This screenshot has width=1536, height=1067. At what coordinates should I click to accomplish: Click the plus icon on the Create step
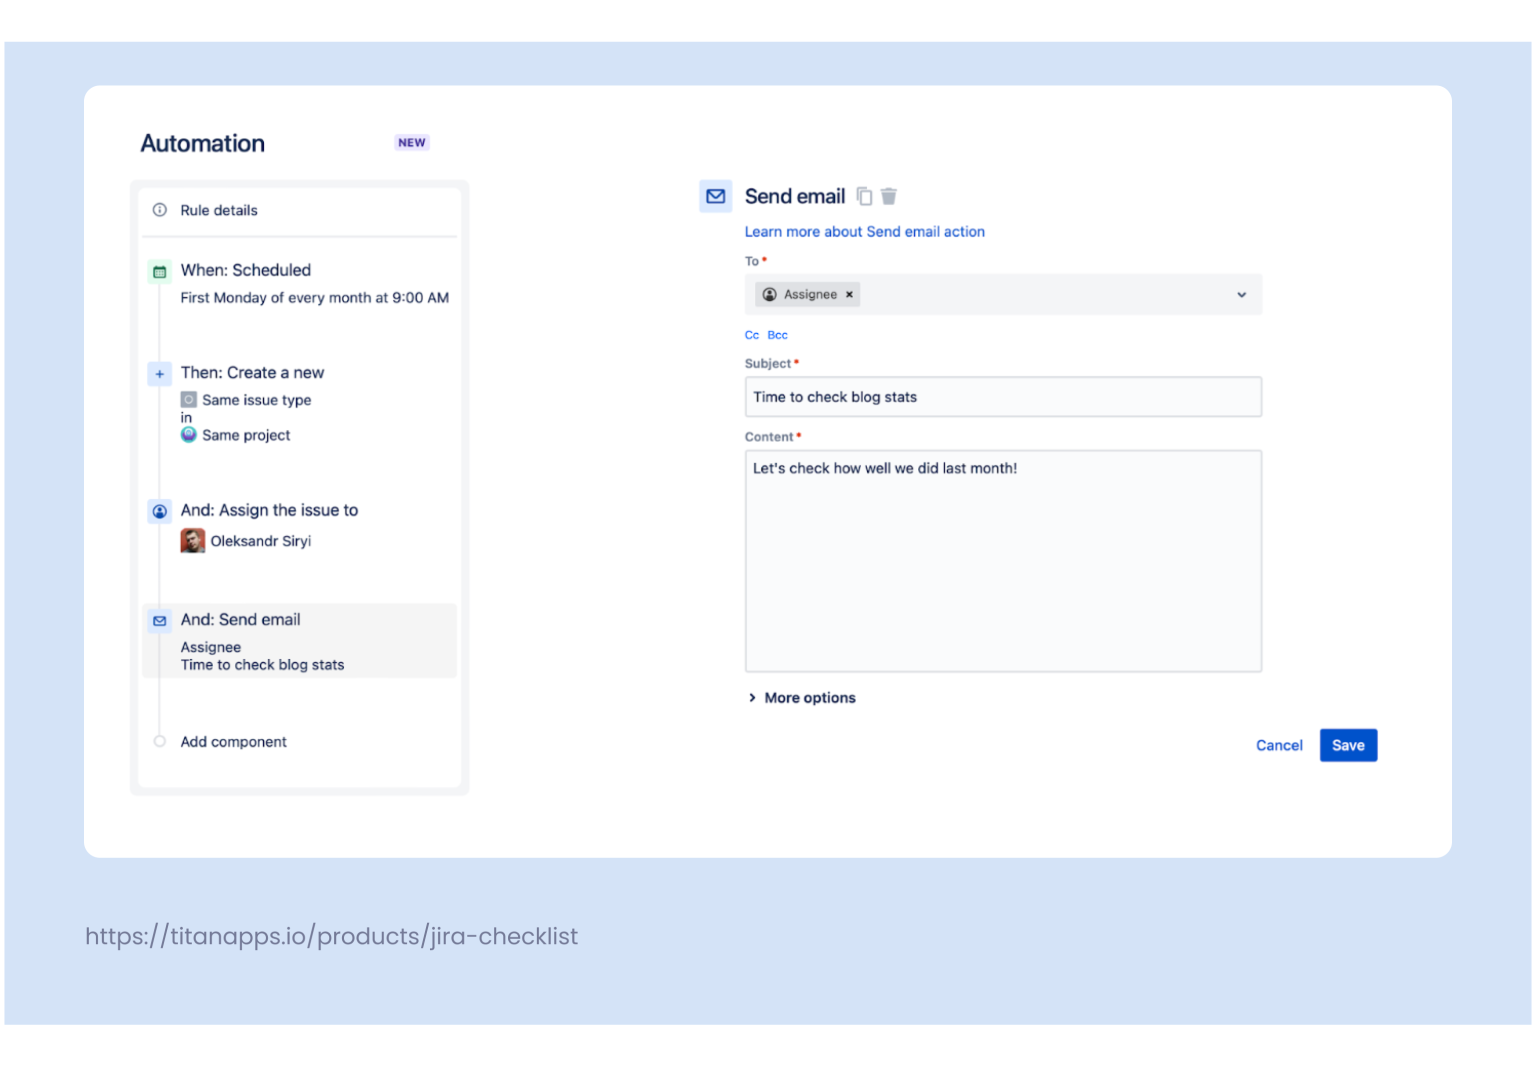tap(160, 373)
